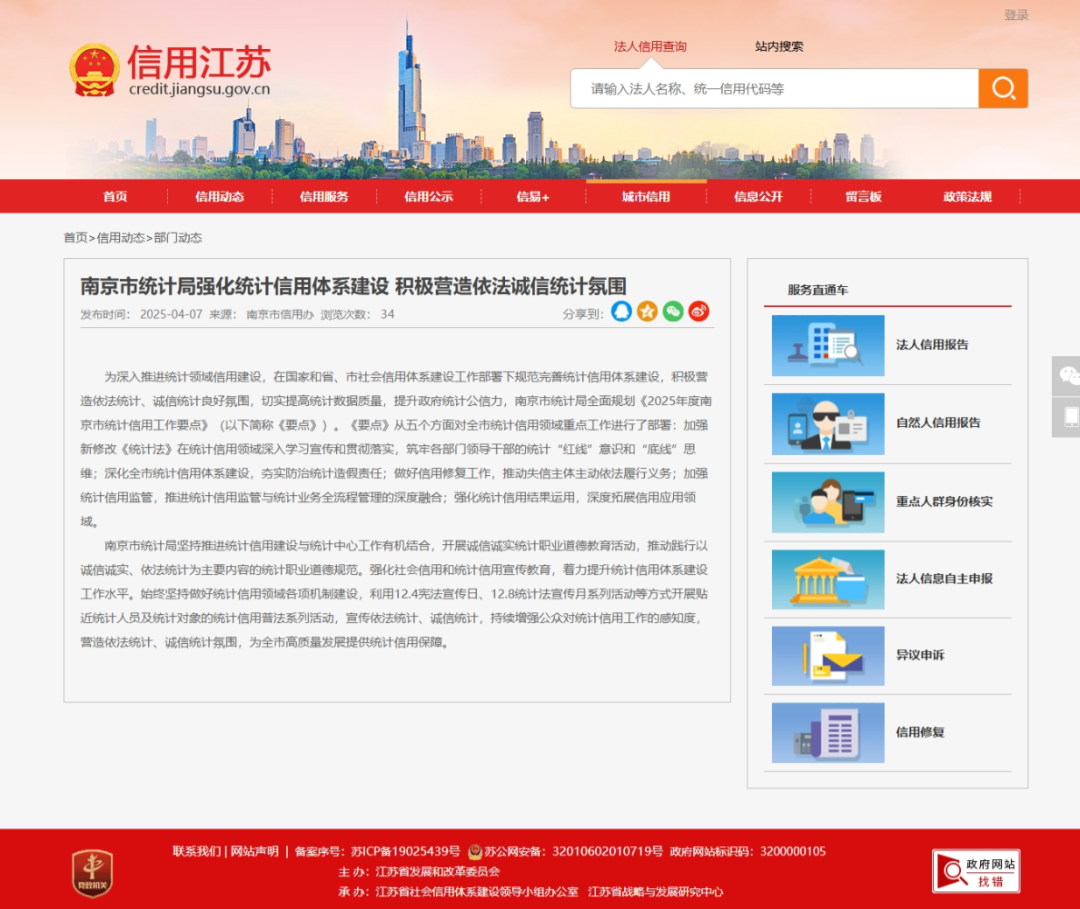The height and width of the screenshot is (909, 1080).
Task: Click 信用动态 in the breadcrumb
Action: tap(120, 238)
